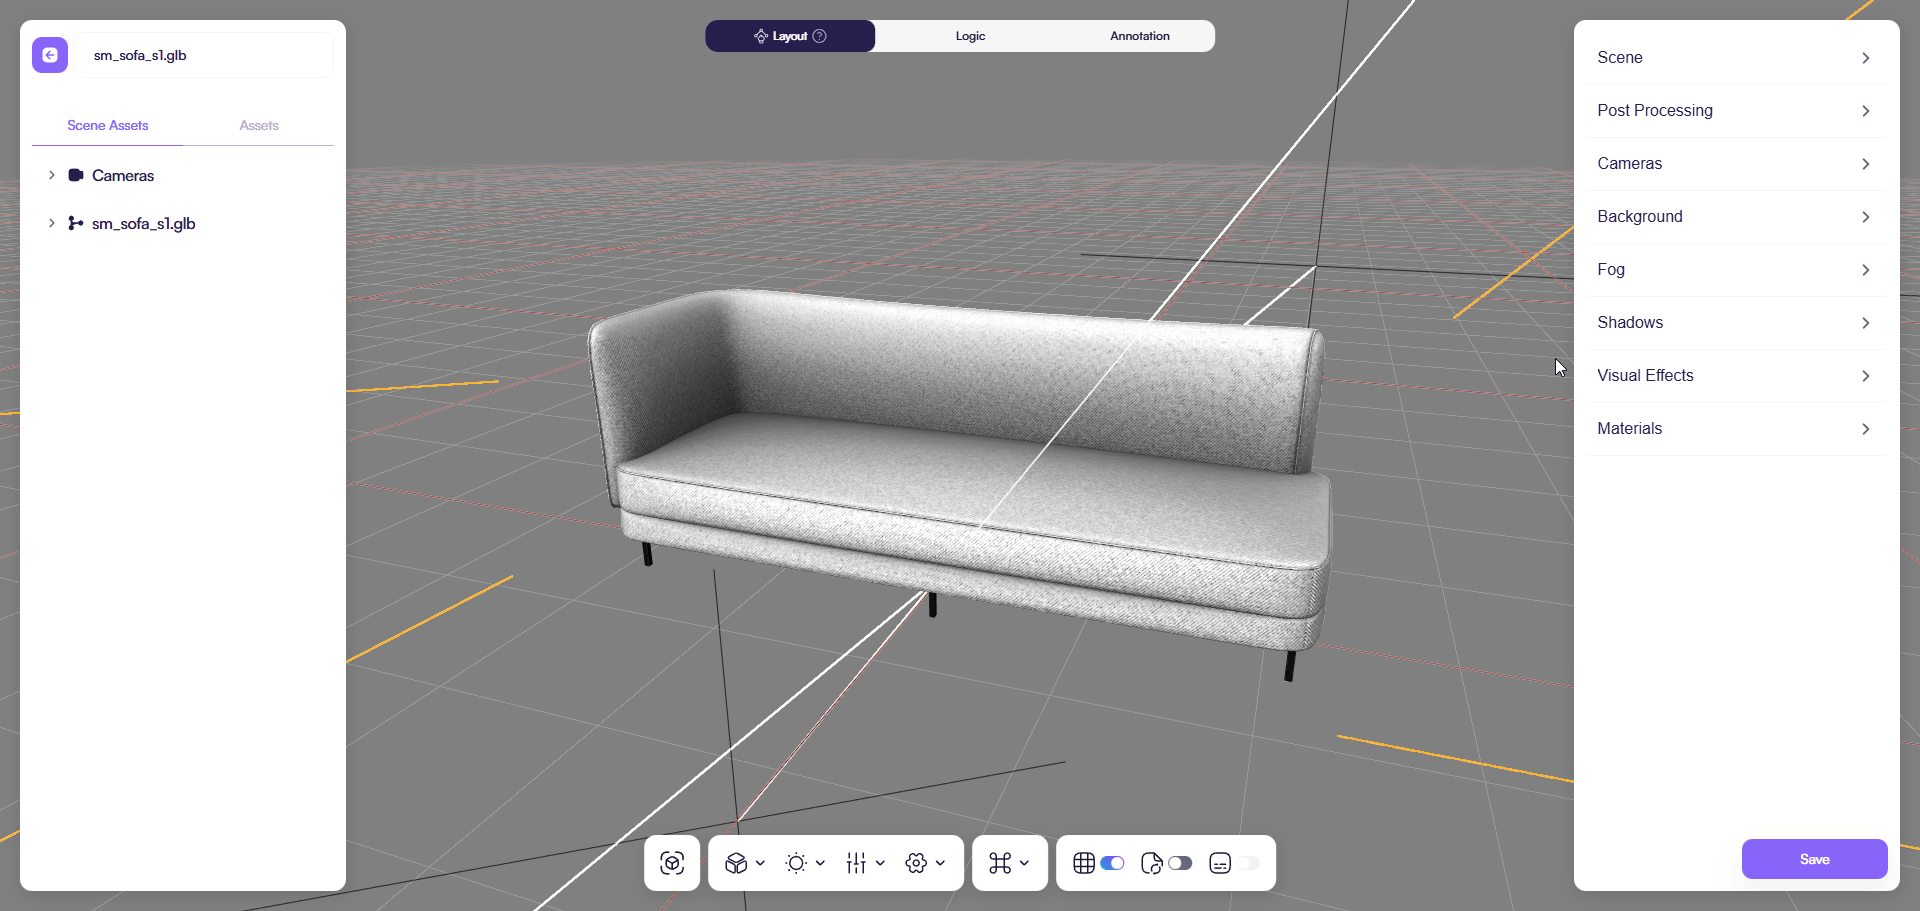Image resolution: width=1920 pixels, height=911 pixels.
Task: Expand the Cameras tree item
Action: (x=52, y=175)
